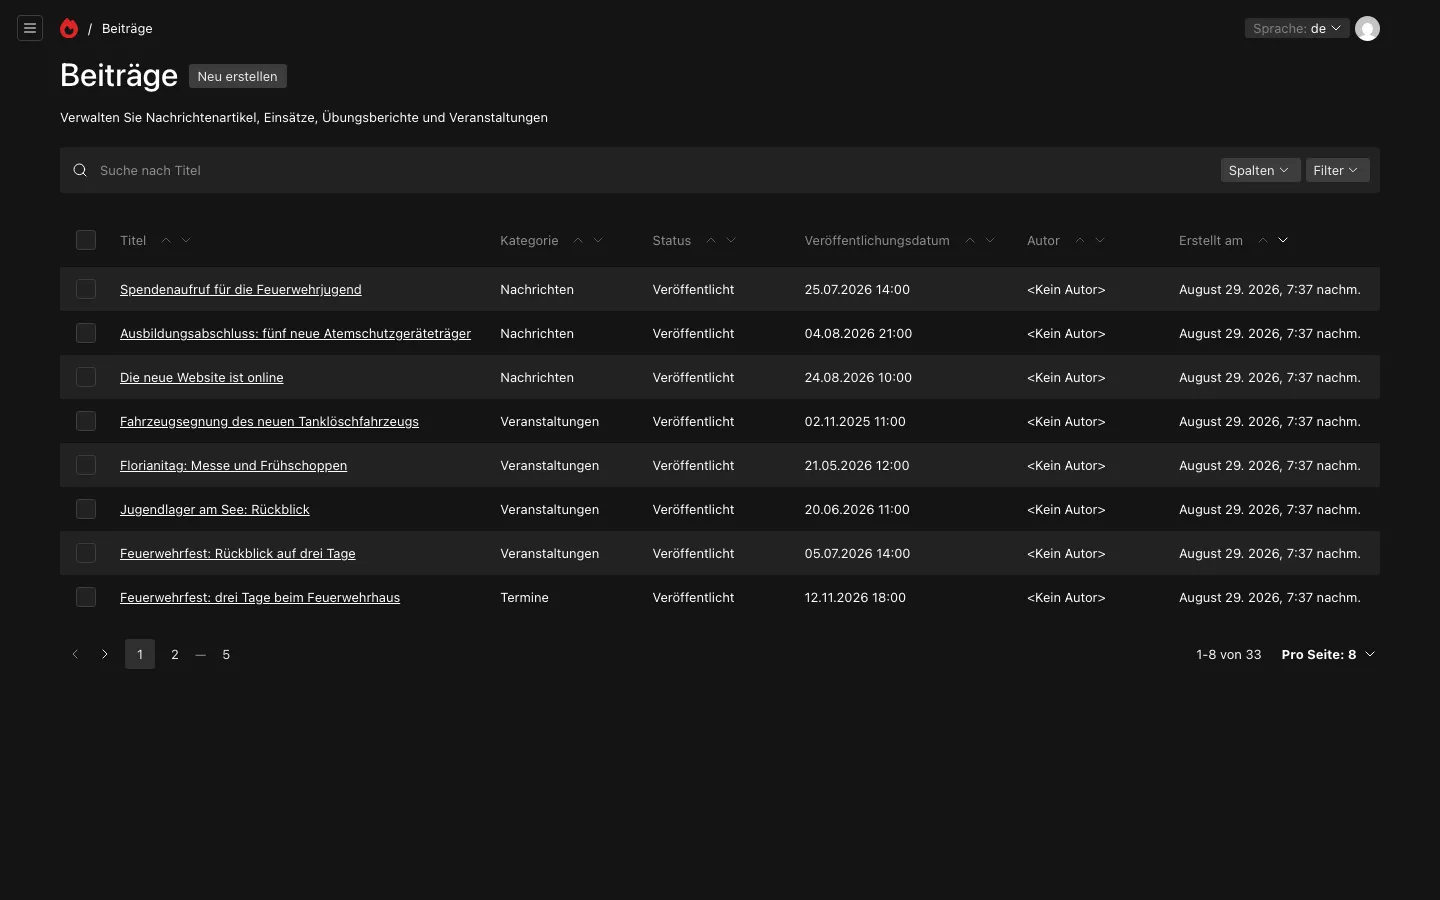Click the red flame logo icon
The width and height of the screenshot is (1440, 900).
(69, 28)
